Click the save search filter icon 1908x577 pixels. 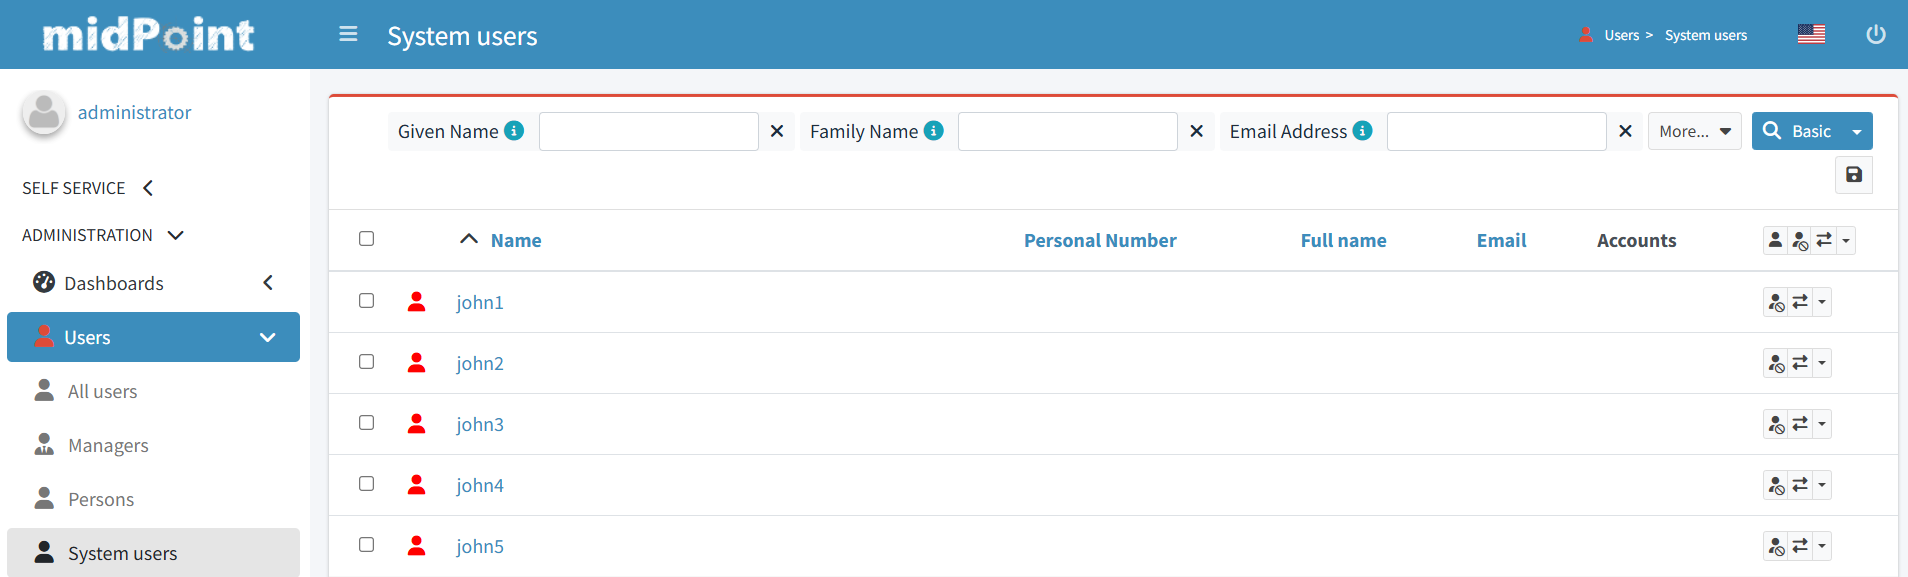pos(1853,175)
